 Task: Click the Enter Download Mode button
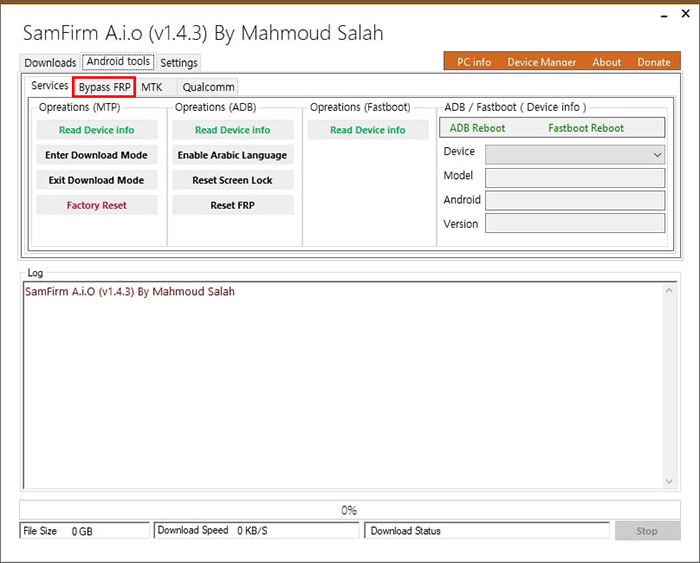96,155
